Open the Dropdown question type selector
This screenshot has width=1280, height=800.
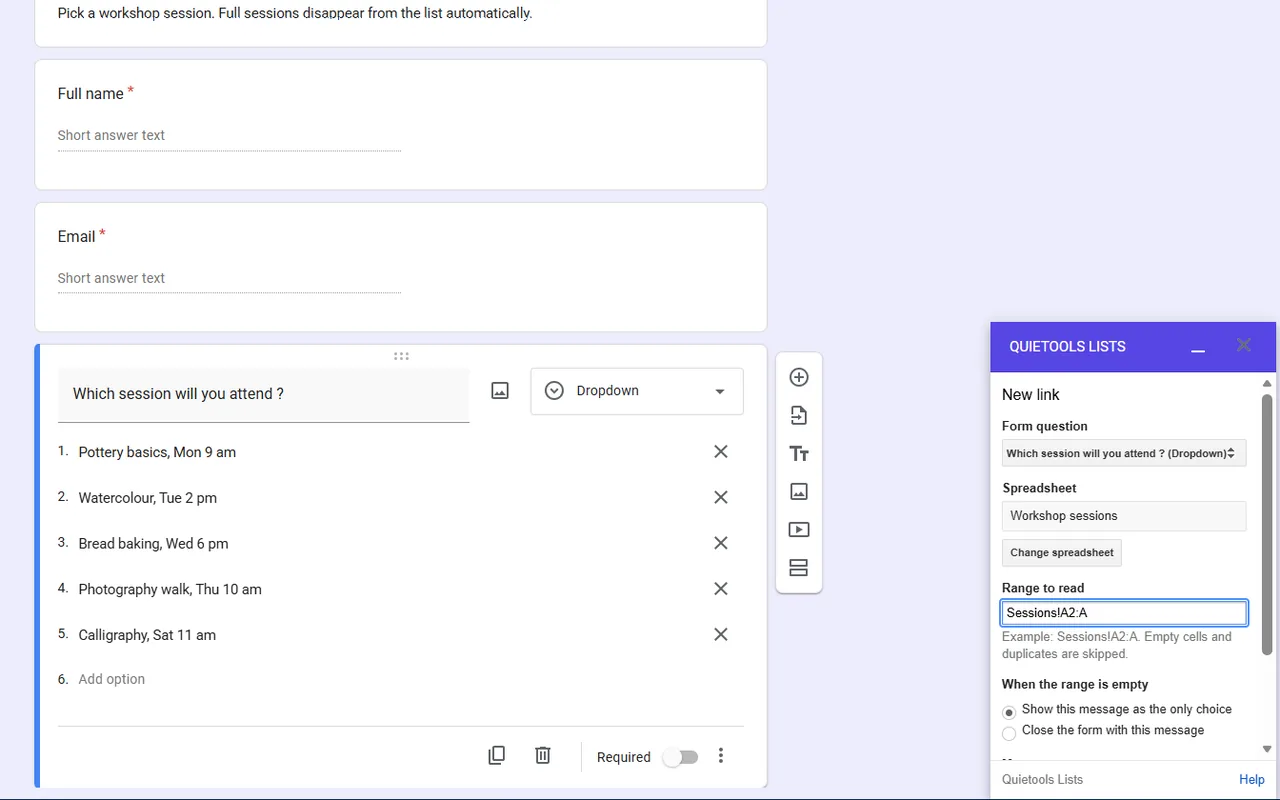[x=637, y=391]
